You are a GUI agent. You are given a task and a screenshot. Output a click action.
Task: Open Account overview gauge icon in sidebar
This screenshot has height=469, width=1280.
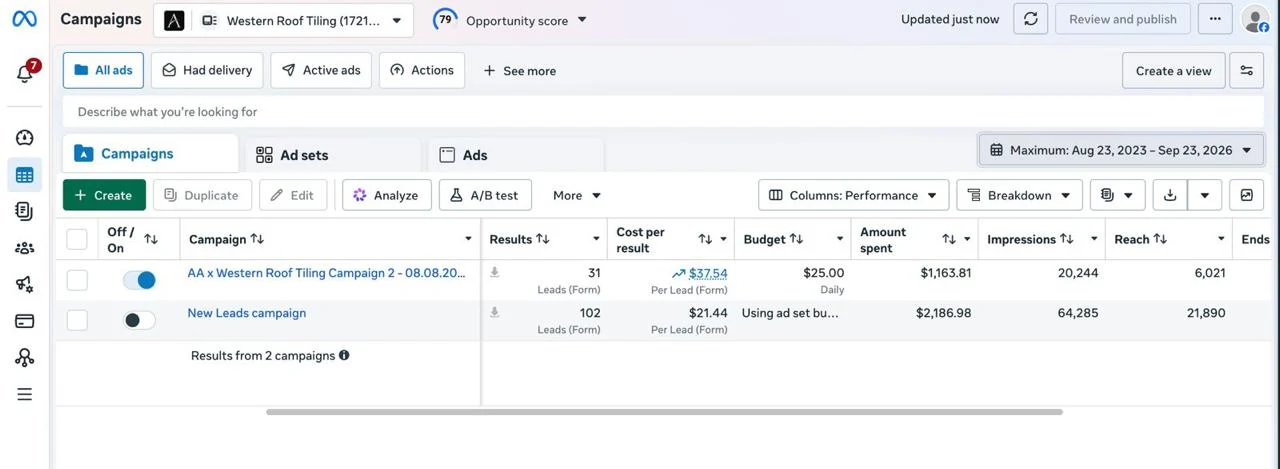pyautogui.click(x=25, y=138)
